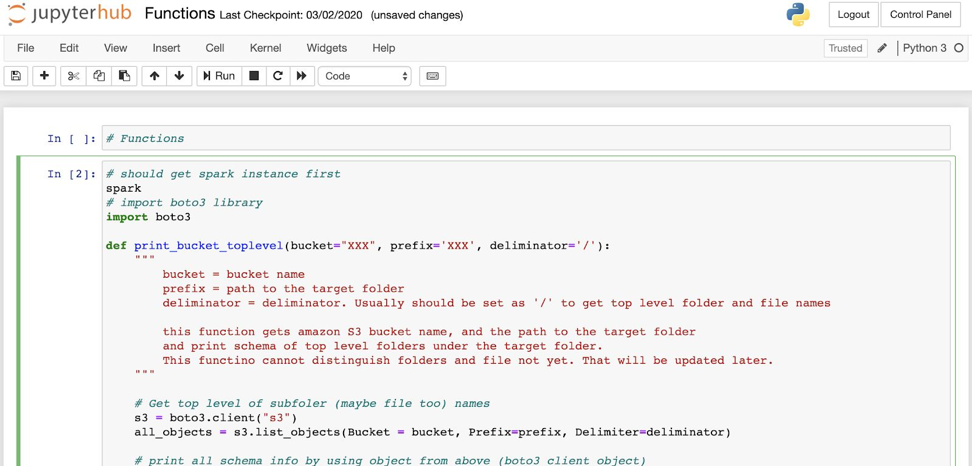972x466 pixels.
Task: Open the Help menu
Action: (x=384, y=48)
